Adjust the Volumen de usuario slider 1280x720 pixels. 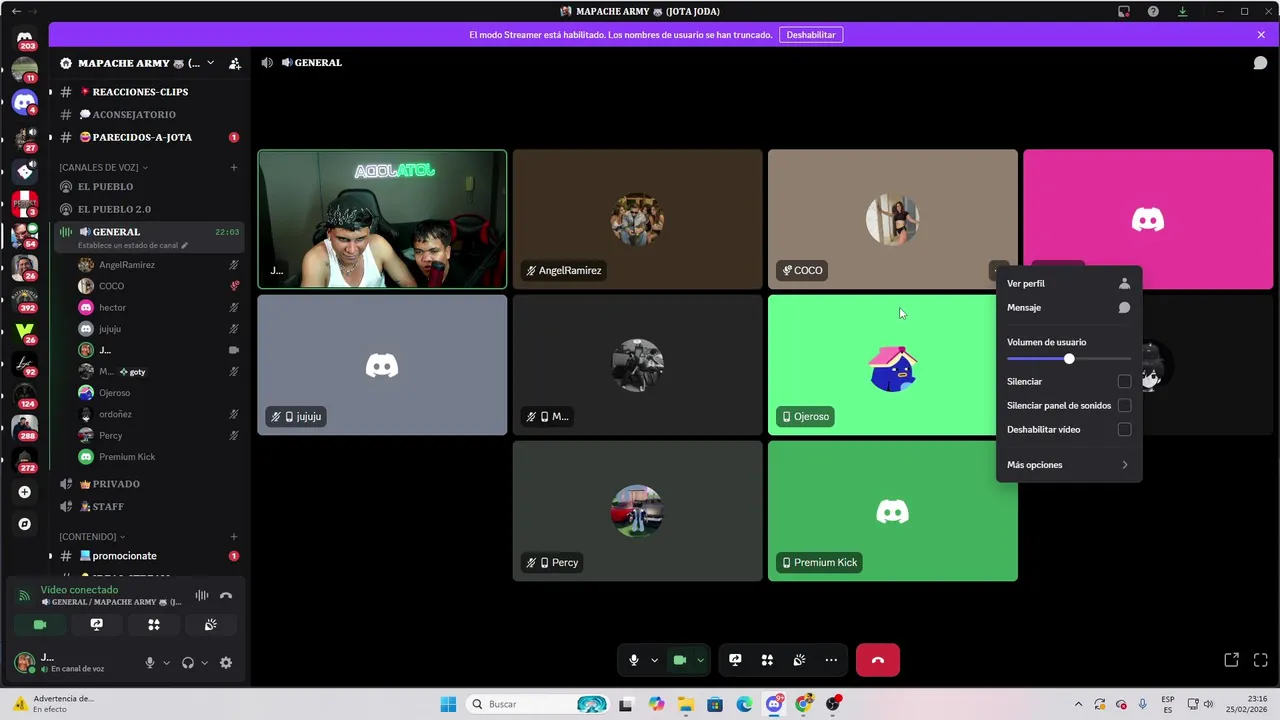point(1069,358)
